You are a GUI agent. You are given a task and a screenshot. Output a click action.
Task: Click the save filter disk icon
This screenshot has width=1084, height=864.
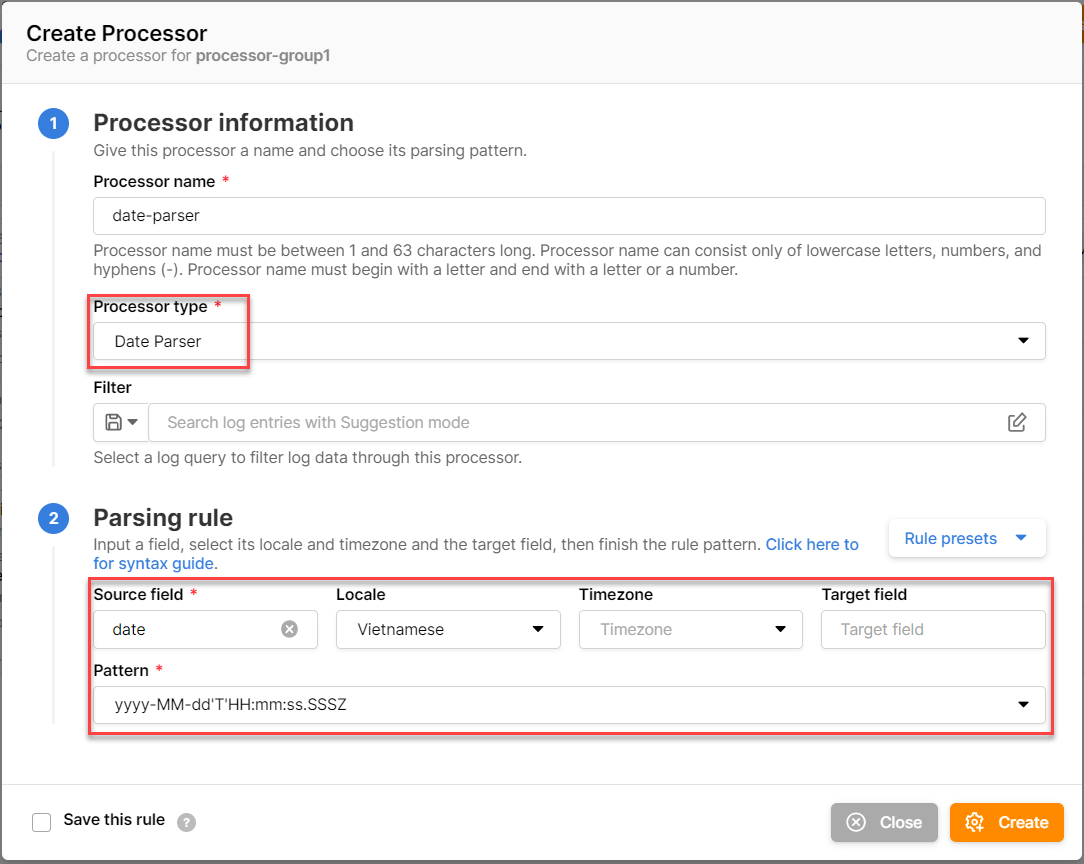click(113, 423)
